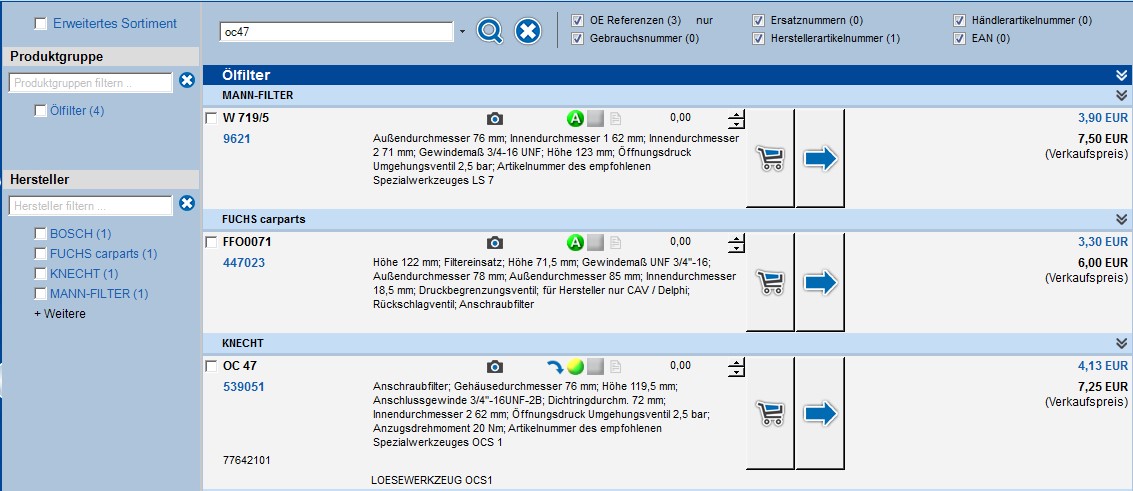This screenshot has width=1133, height=491.
Task: Tick the KNECHT (1) manufacturer checkbox
Action: tap(40, 274)
